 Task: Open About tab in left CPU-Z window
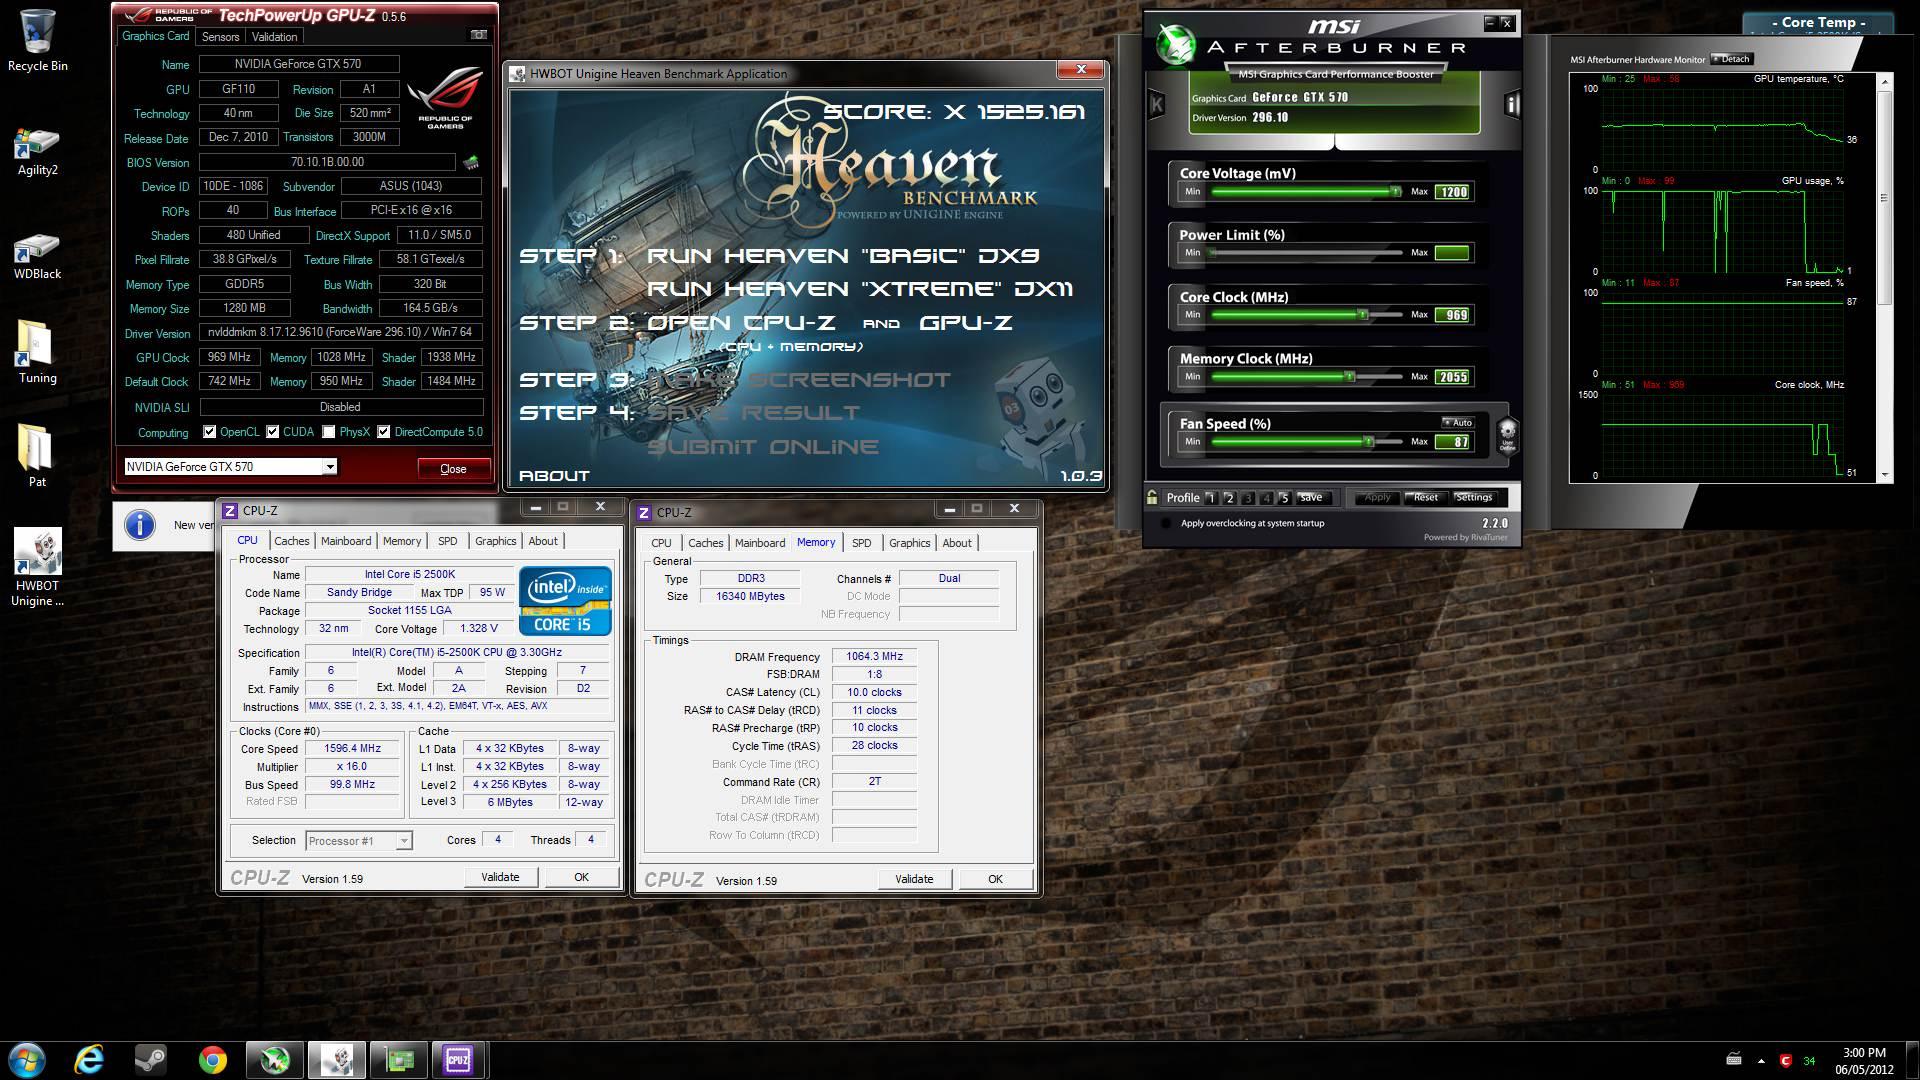543,541
